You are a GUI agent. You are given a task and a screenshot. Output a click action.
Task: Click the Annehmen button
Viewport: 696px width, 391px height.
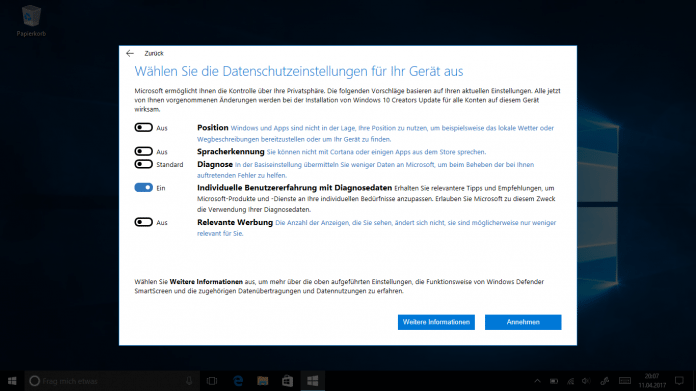point(523,322)
